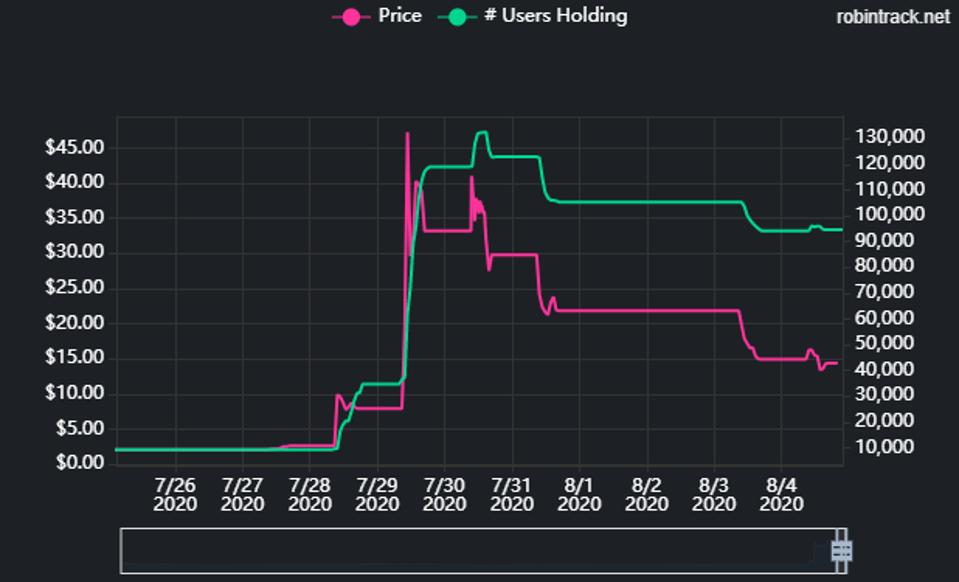Screen dimensions: 959x582
Task: Click the $20.00 price axis label
Action: point(75,323)
